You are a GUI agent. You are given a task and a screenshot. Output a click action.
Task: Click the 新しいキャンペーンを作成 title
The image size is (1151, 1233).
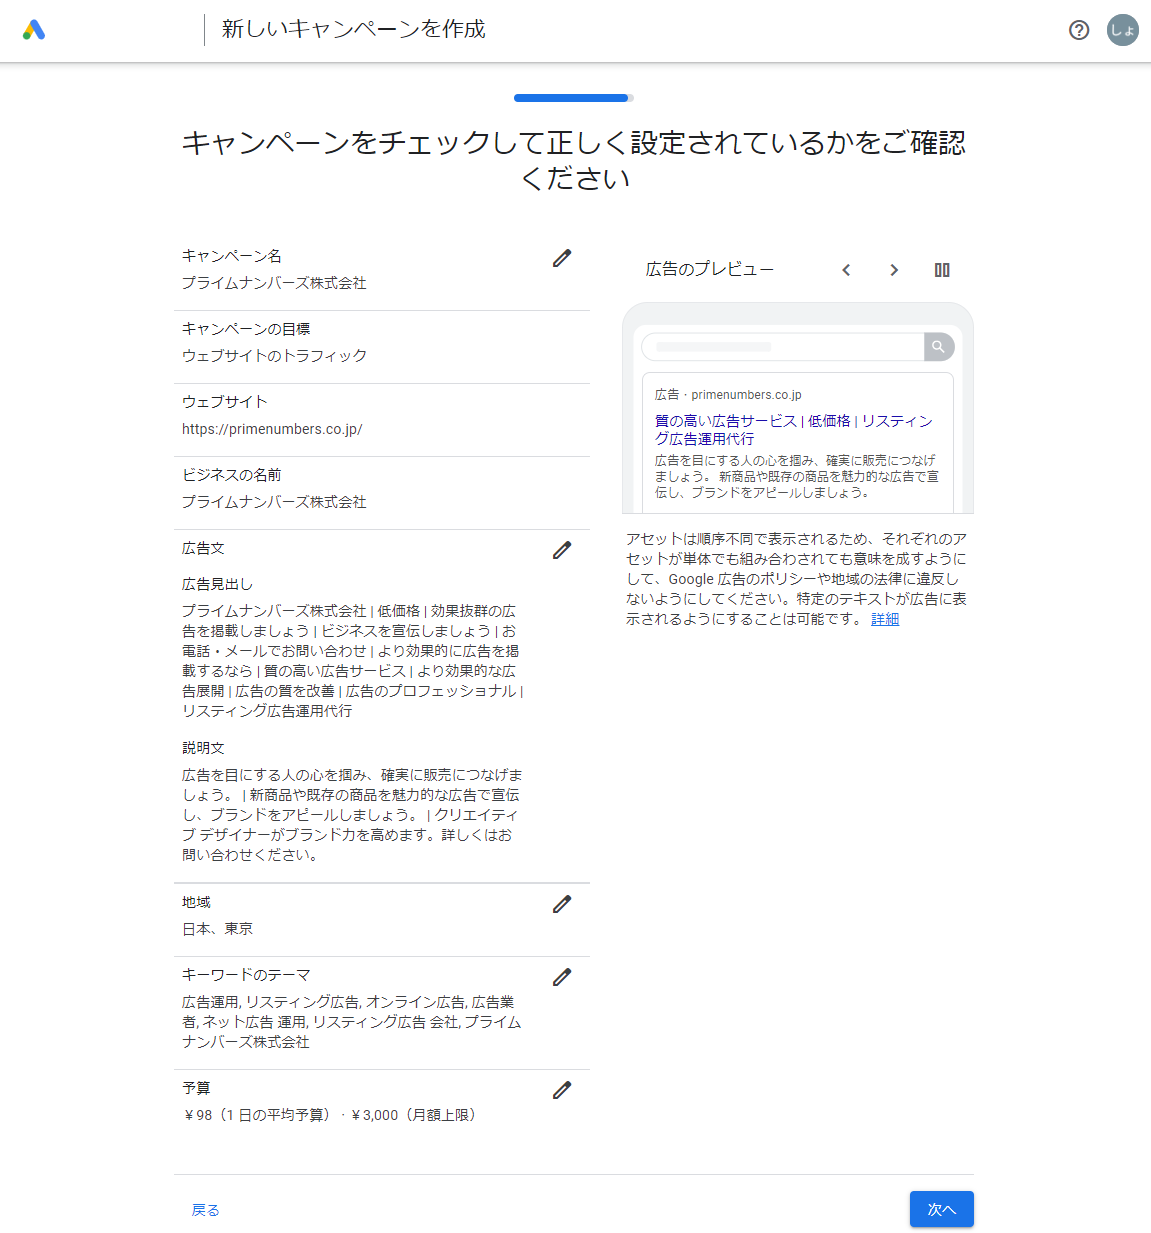(354, 29)
